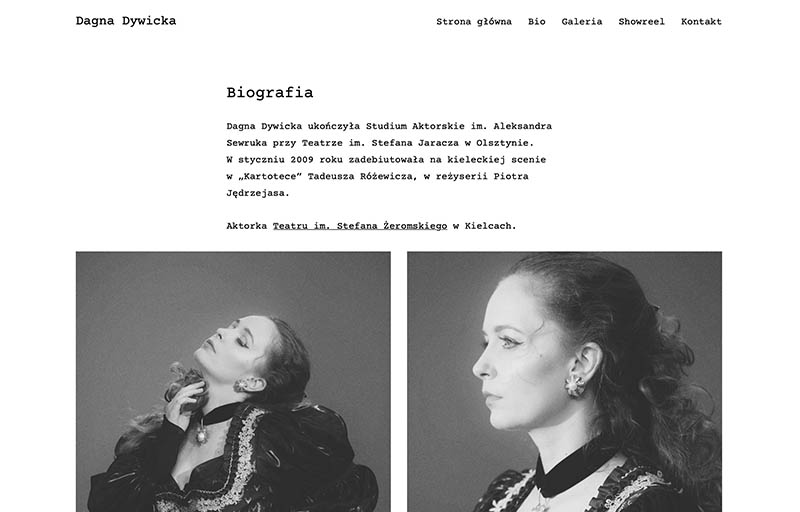
Task: Click the earring in the right portrait
Action: pyautogui.click(x=575, y=385)
